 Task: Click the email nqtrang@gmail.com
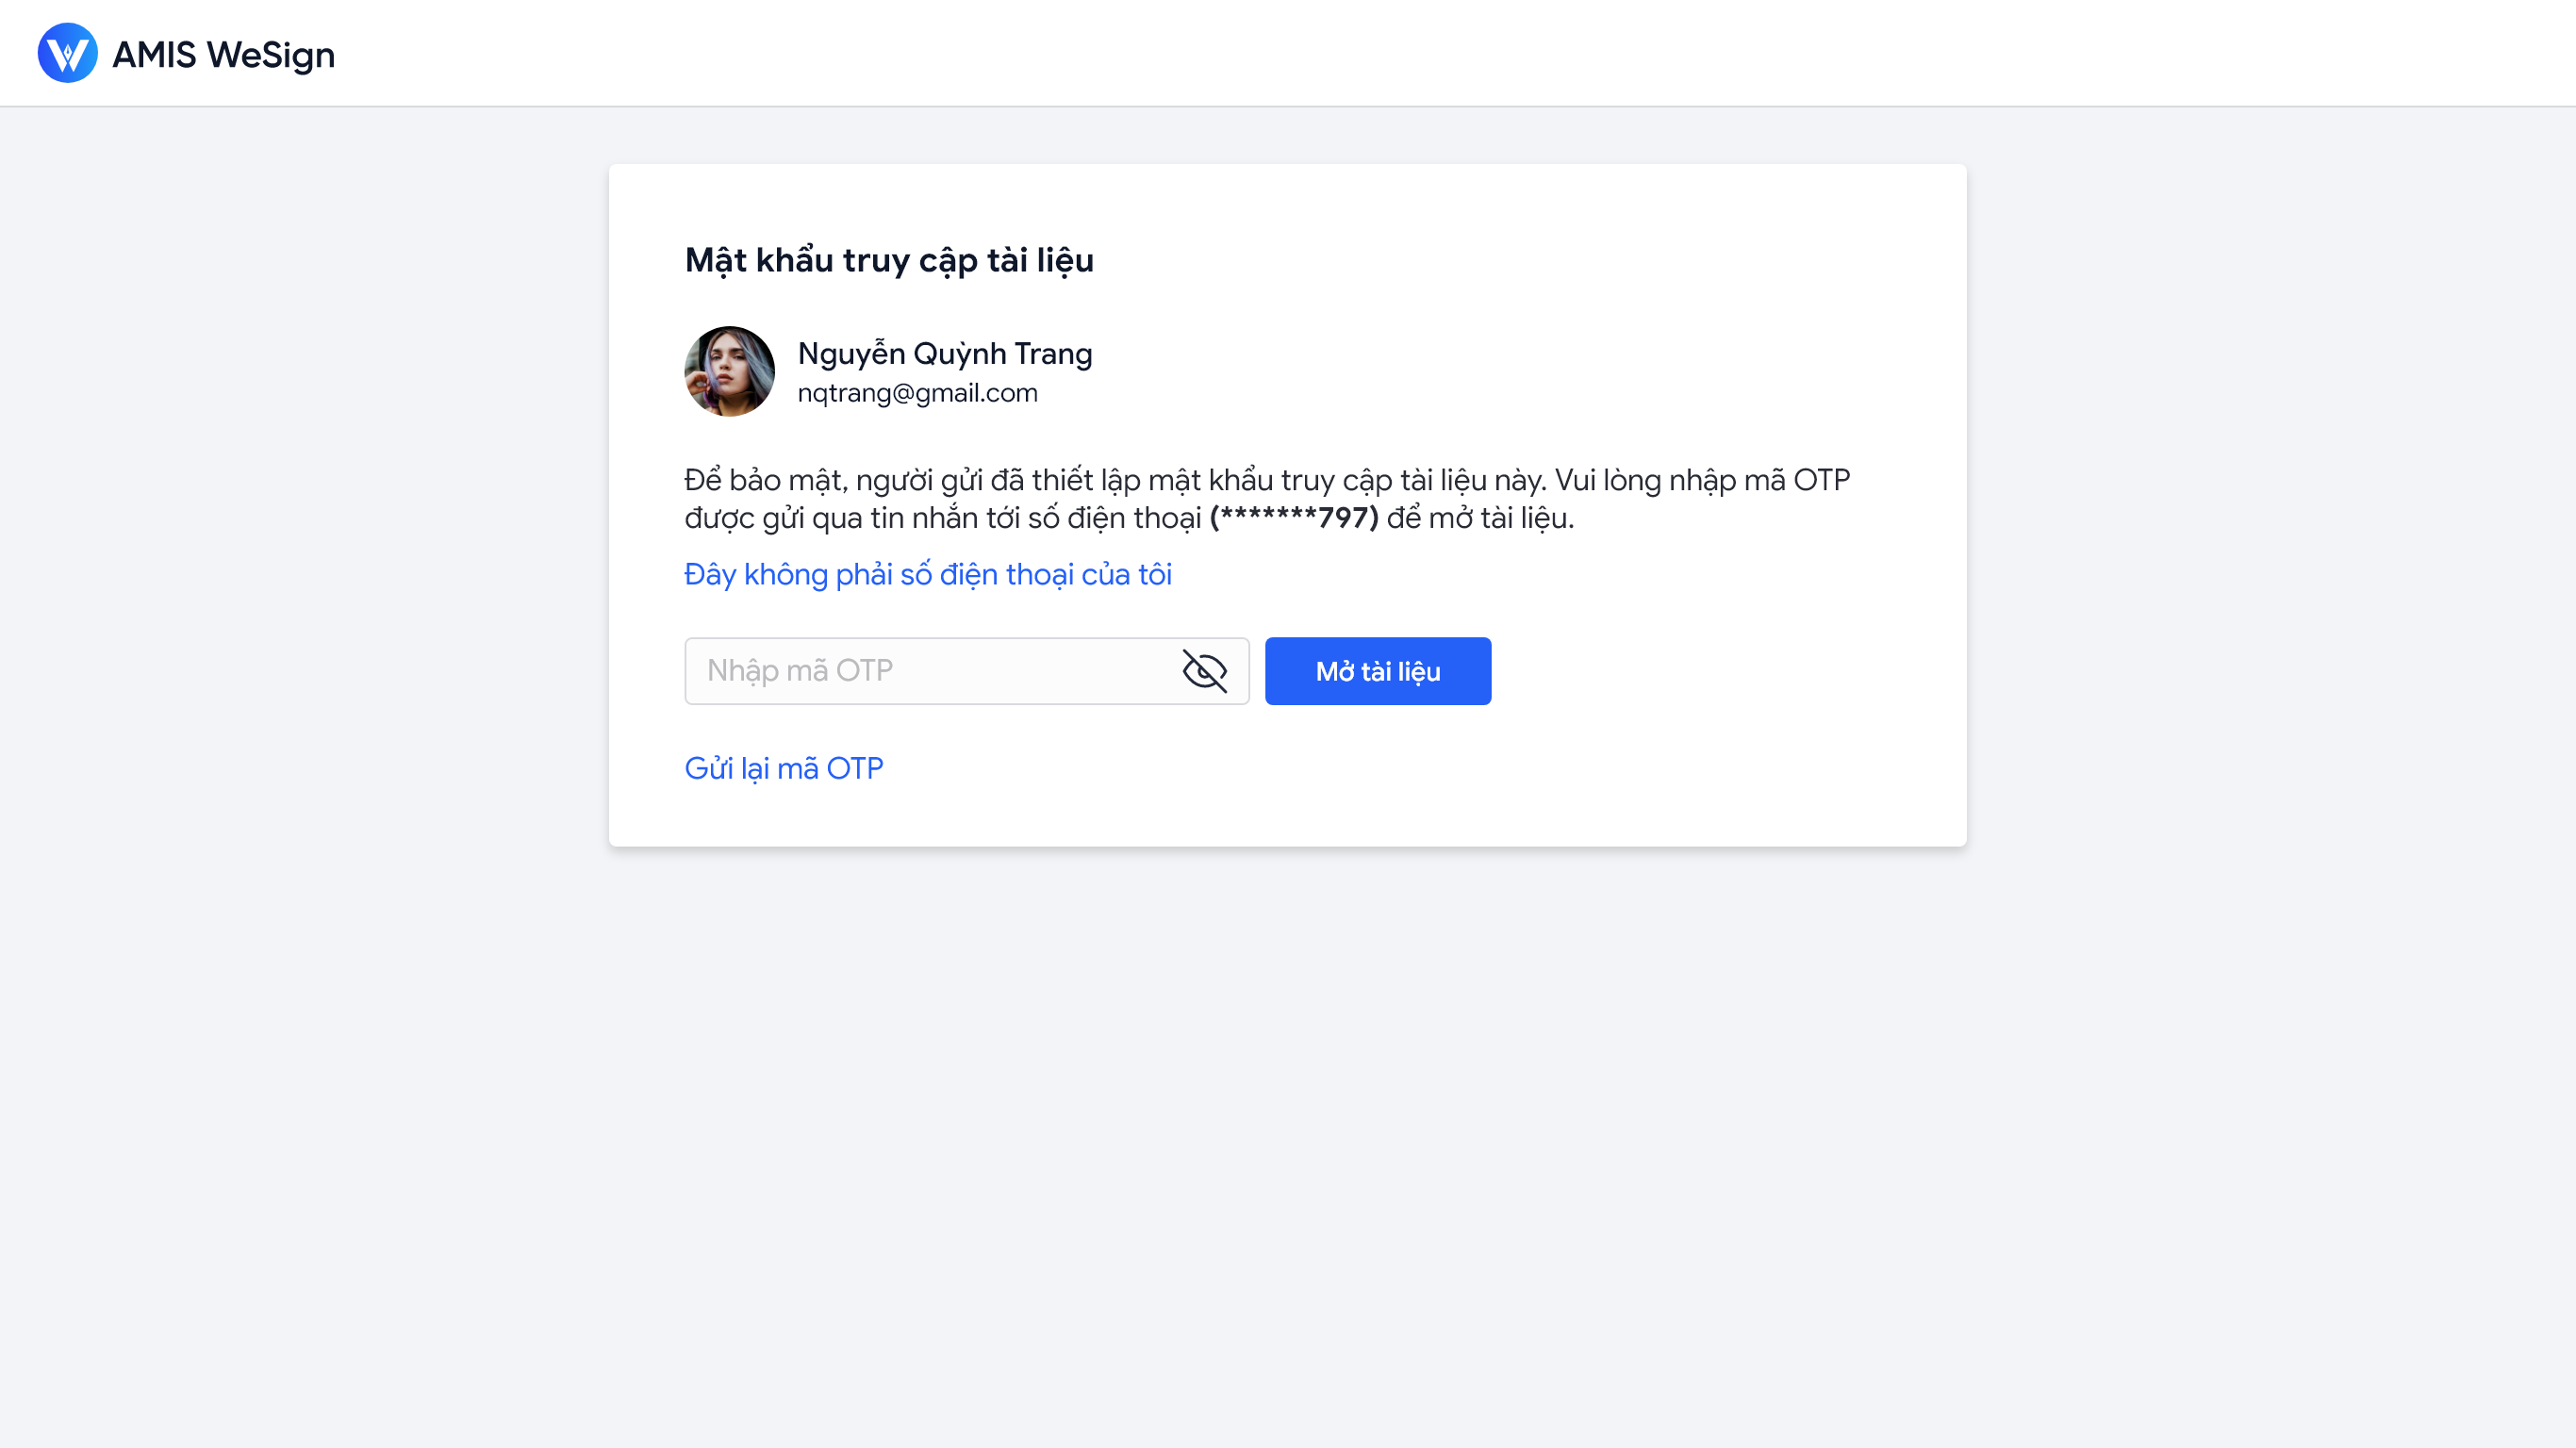click(917, 393)
